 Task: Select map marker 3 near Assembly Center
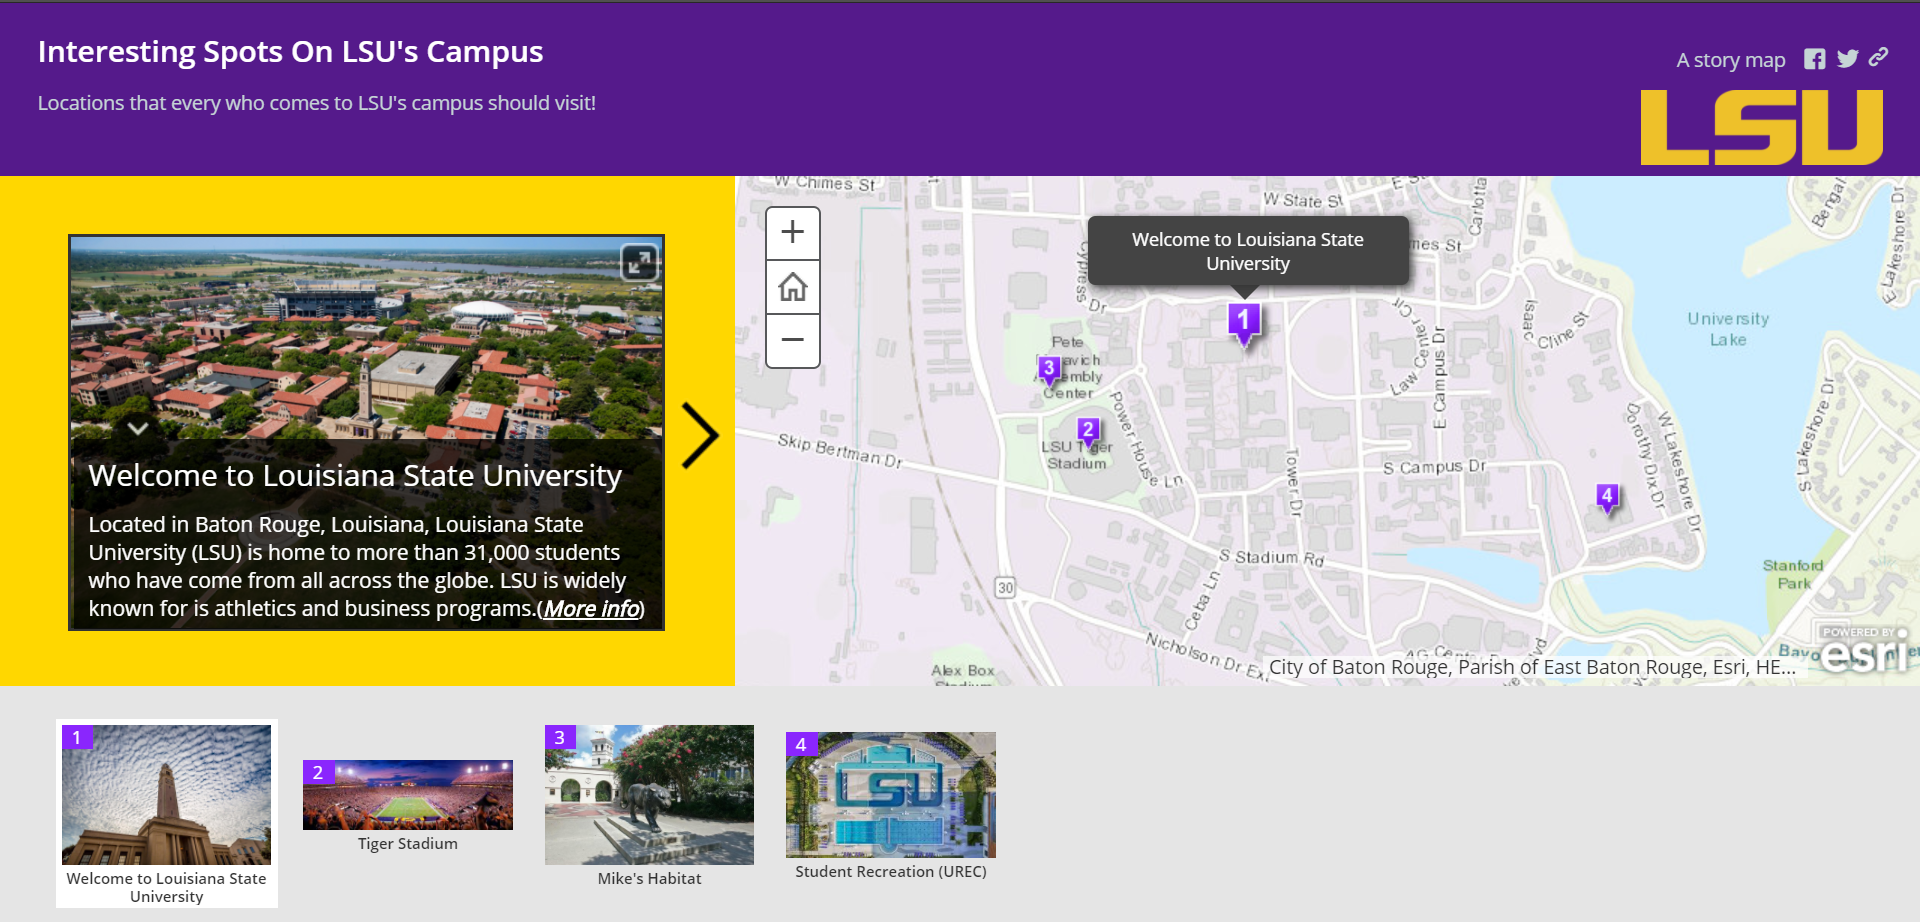1049,370
